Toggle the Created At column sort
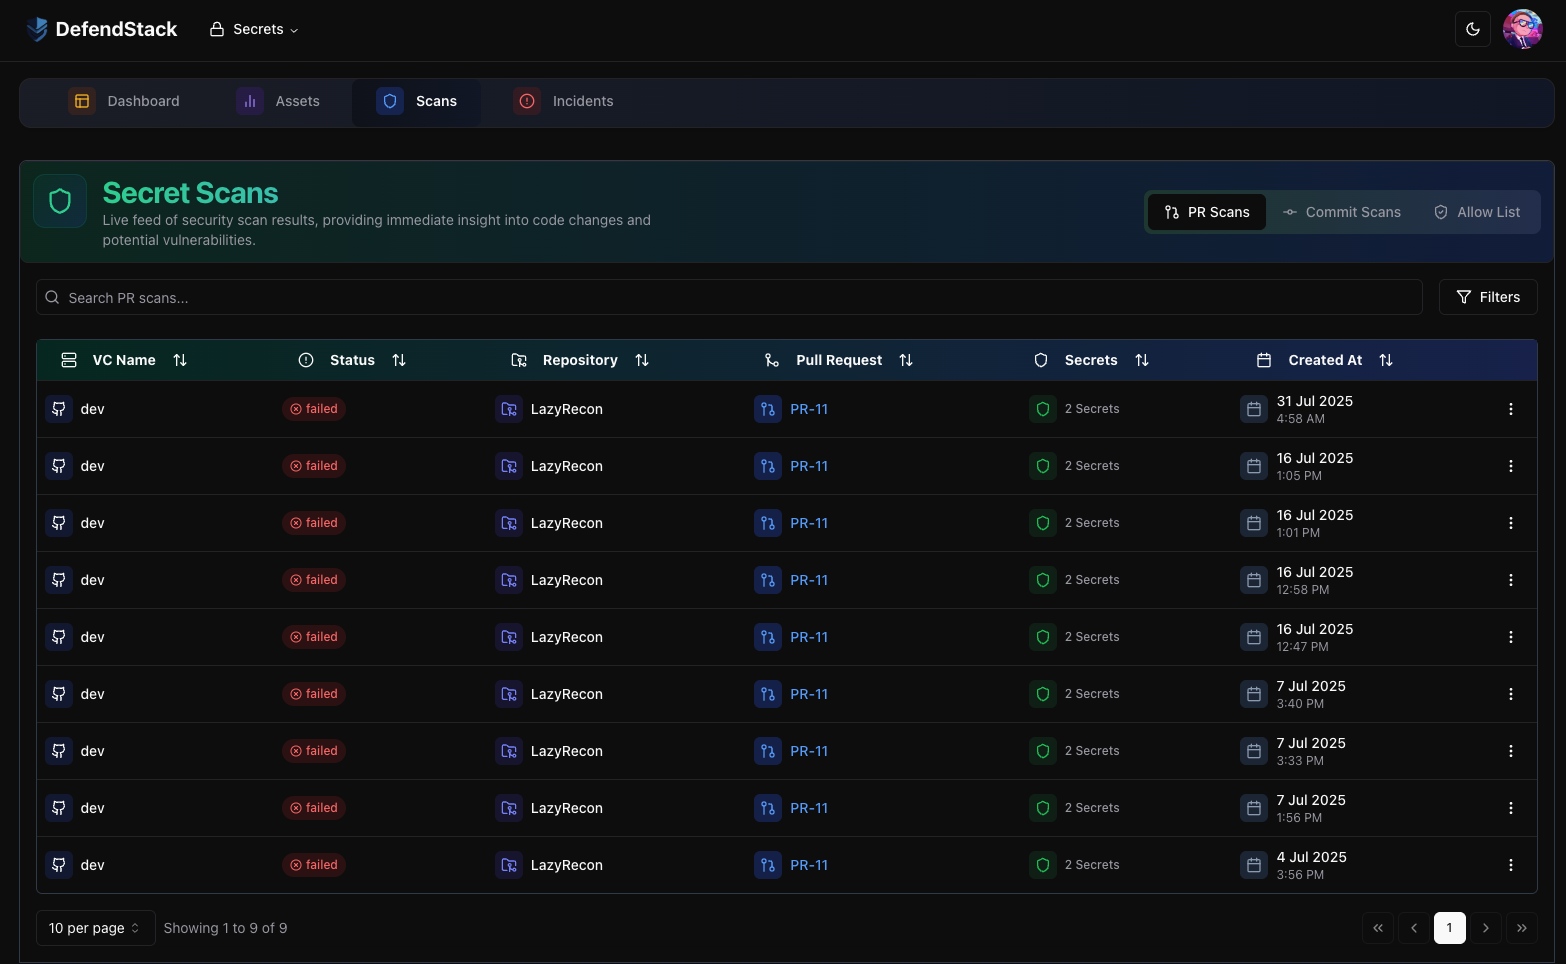 [1386, 359]
